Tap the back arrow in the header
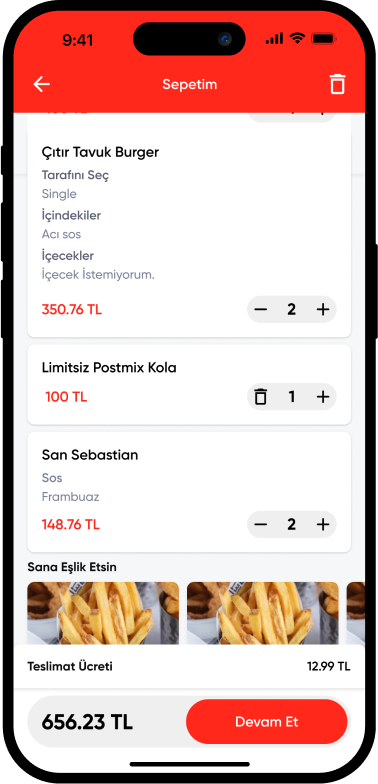The height and width of the screenshot is (784, 378). (x=42, y=84)
